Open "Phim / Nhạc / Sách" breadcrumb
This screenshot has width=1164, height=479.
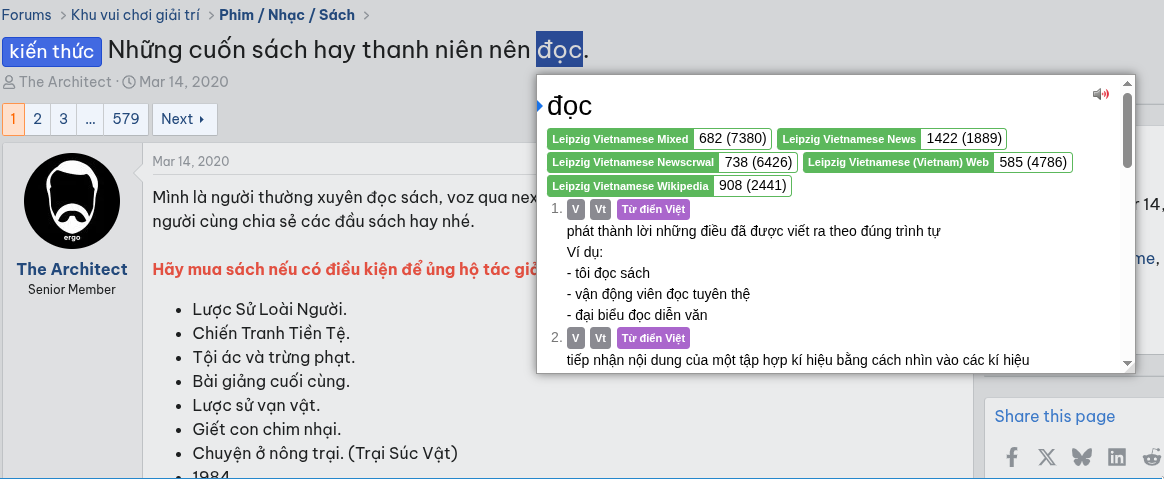(x=286, y=15)
